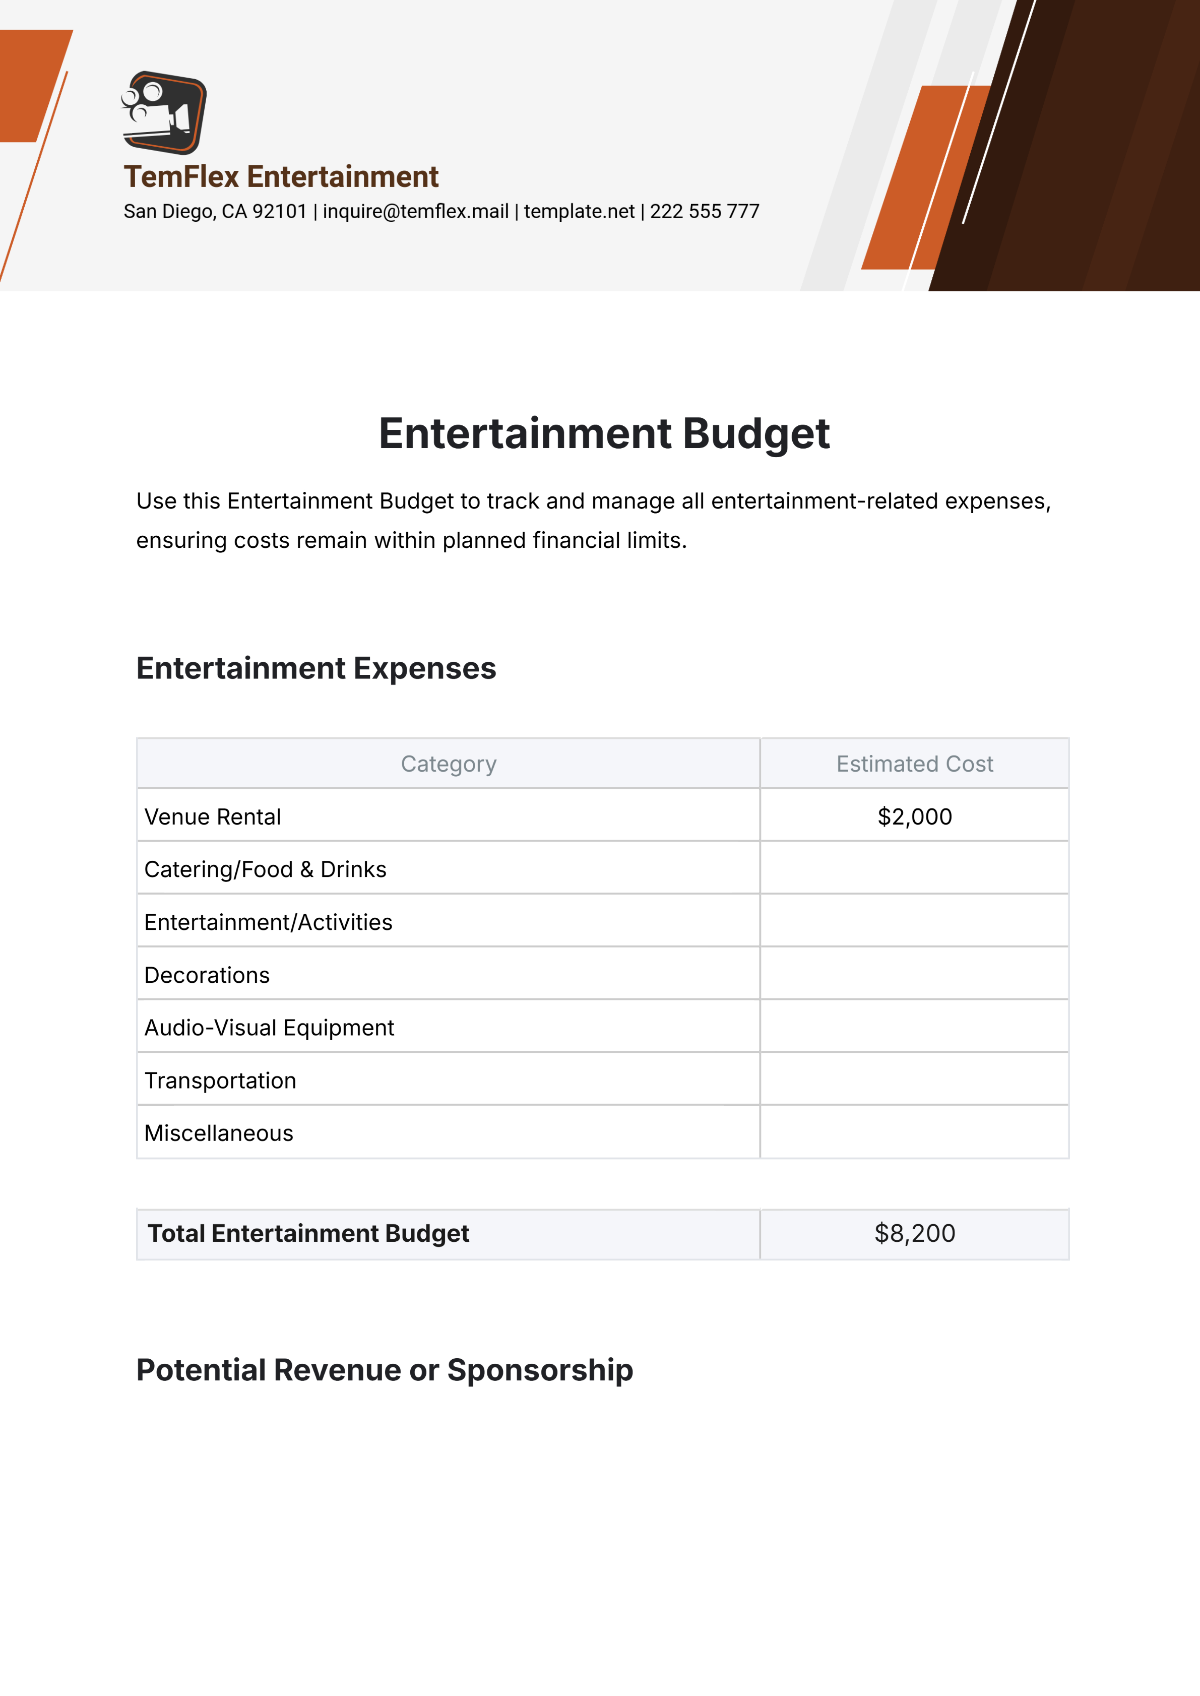Click the phone number 222 555 777
The height and width of the screenshot is (1696, 1200).
(x=705, y=212)
